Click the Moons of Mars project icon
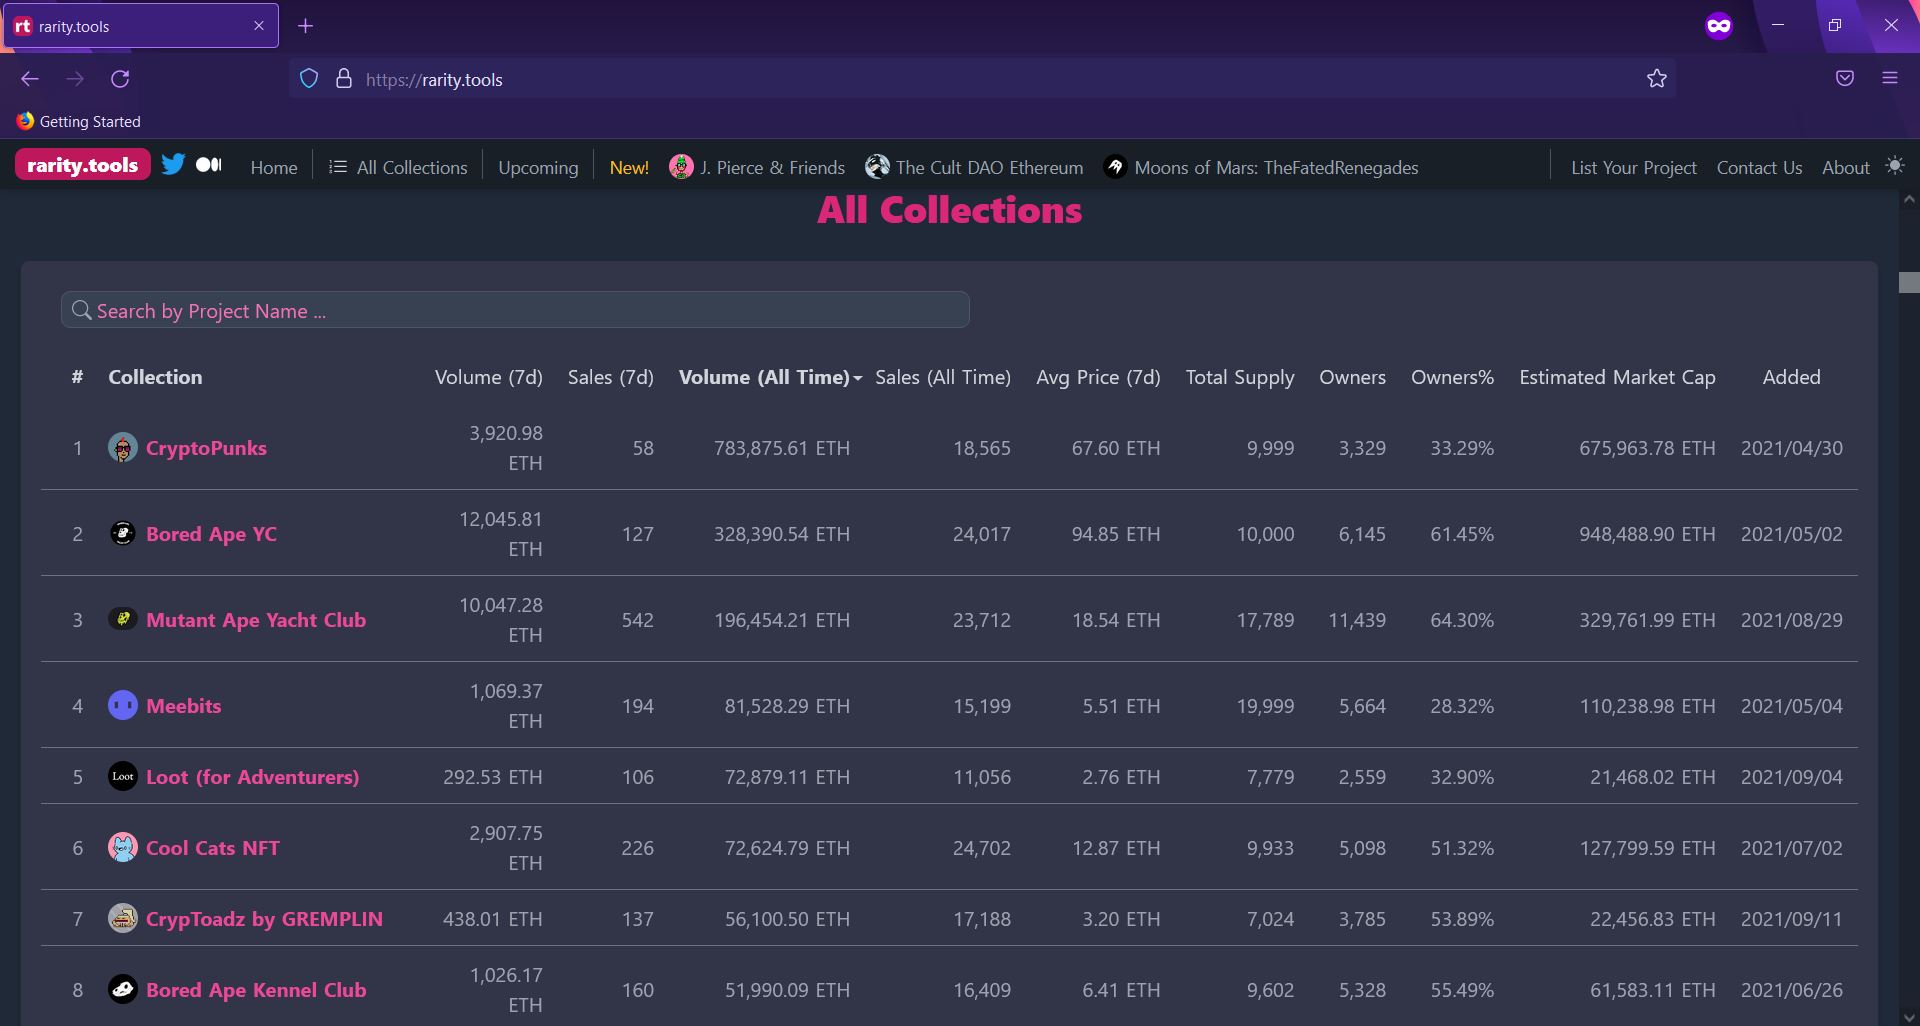The height and width of the screenshot is (1026, 1920). (x=1115, y=166)
